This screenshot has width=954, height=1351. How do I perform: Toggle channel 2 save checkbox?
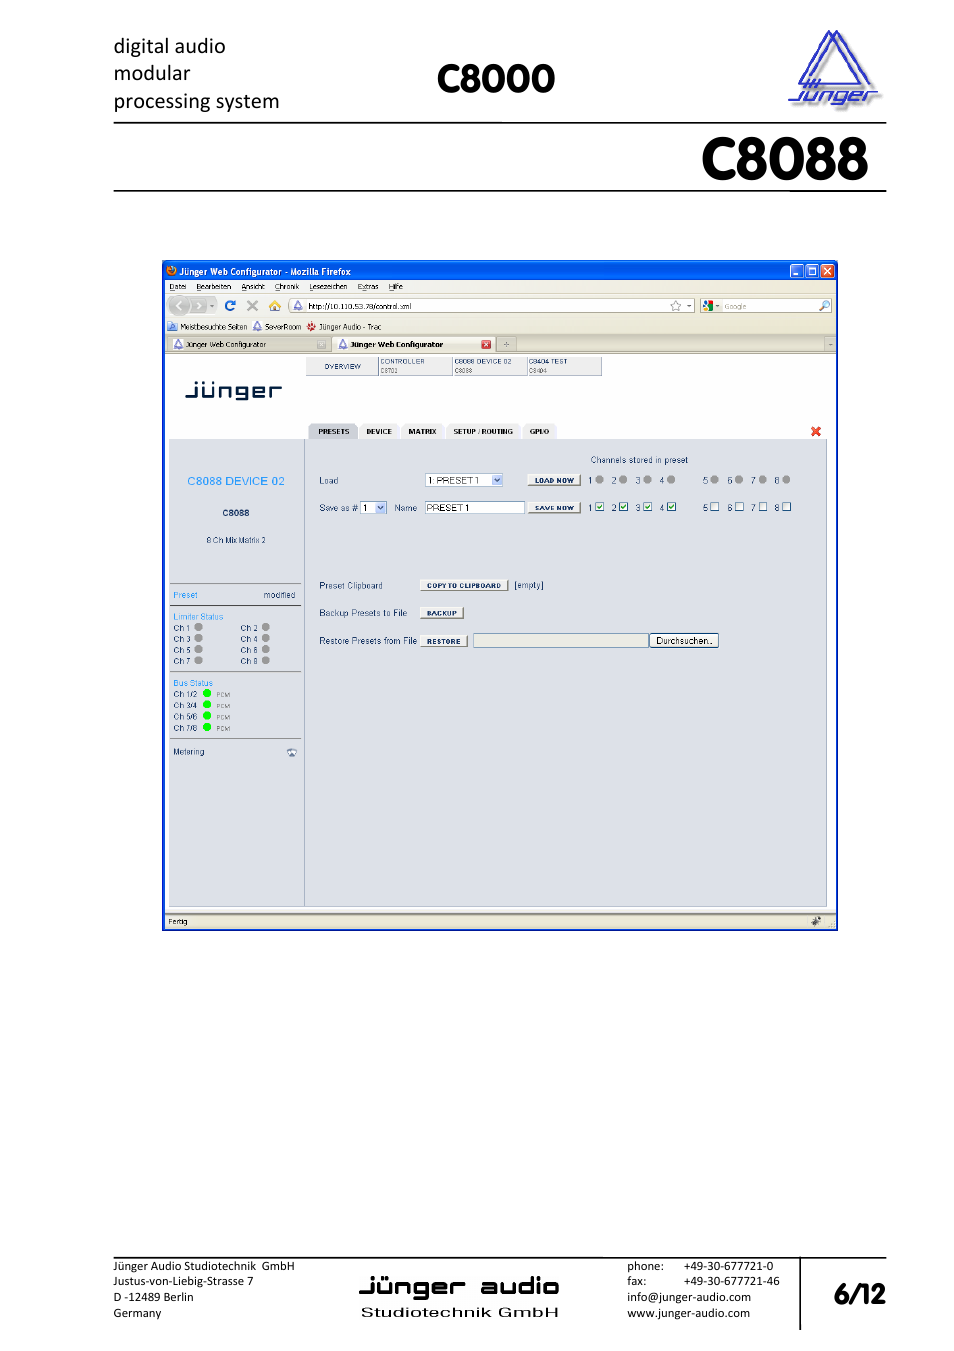coord(624,507)
